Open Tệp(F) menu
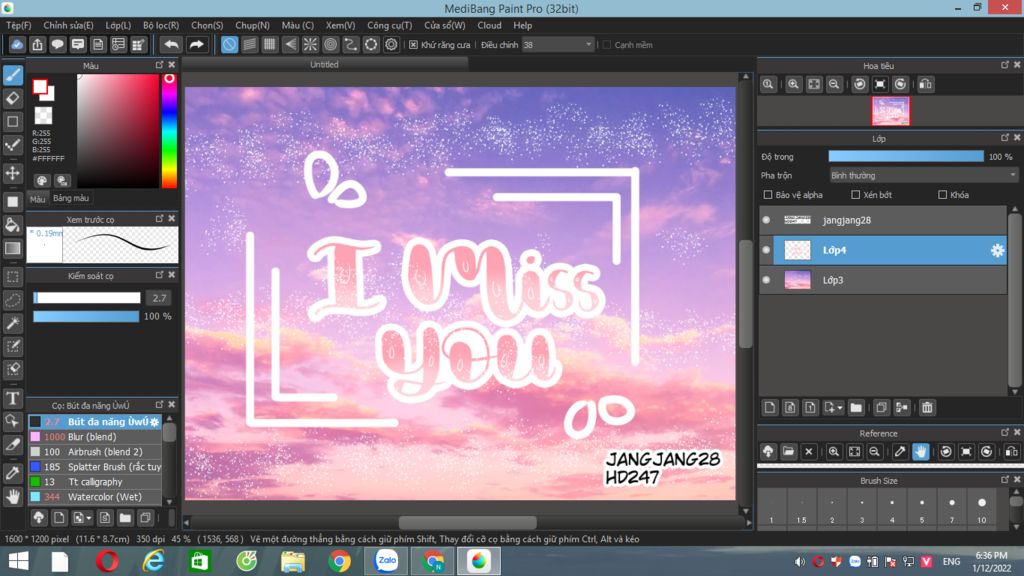This screenshot has height=576, width=1024. [x=18, y=25]
